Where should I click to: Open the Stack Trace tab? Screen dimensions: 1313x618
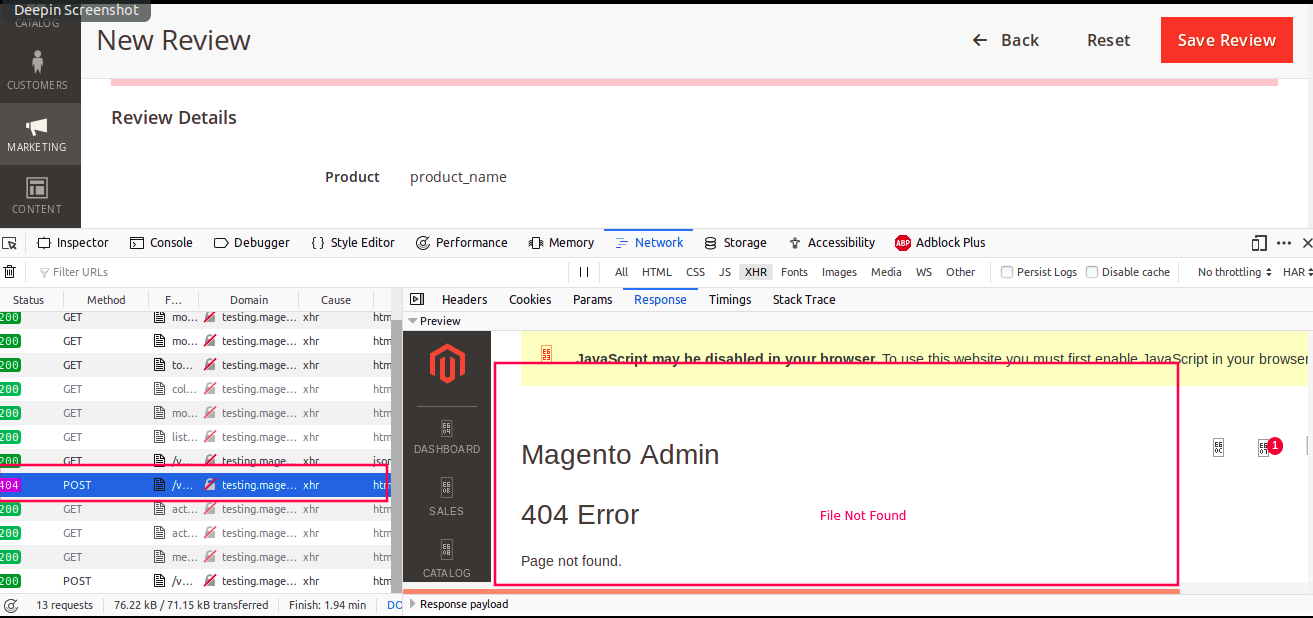click(804, 299)
